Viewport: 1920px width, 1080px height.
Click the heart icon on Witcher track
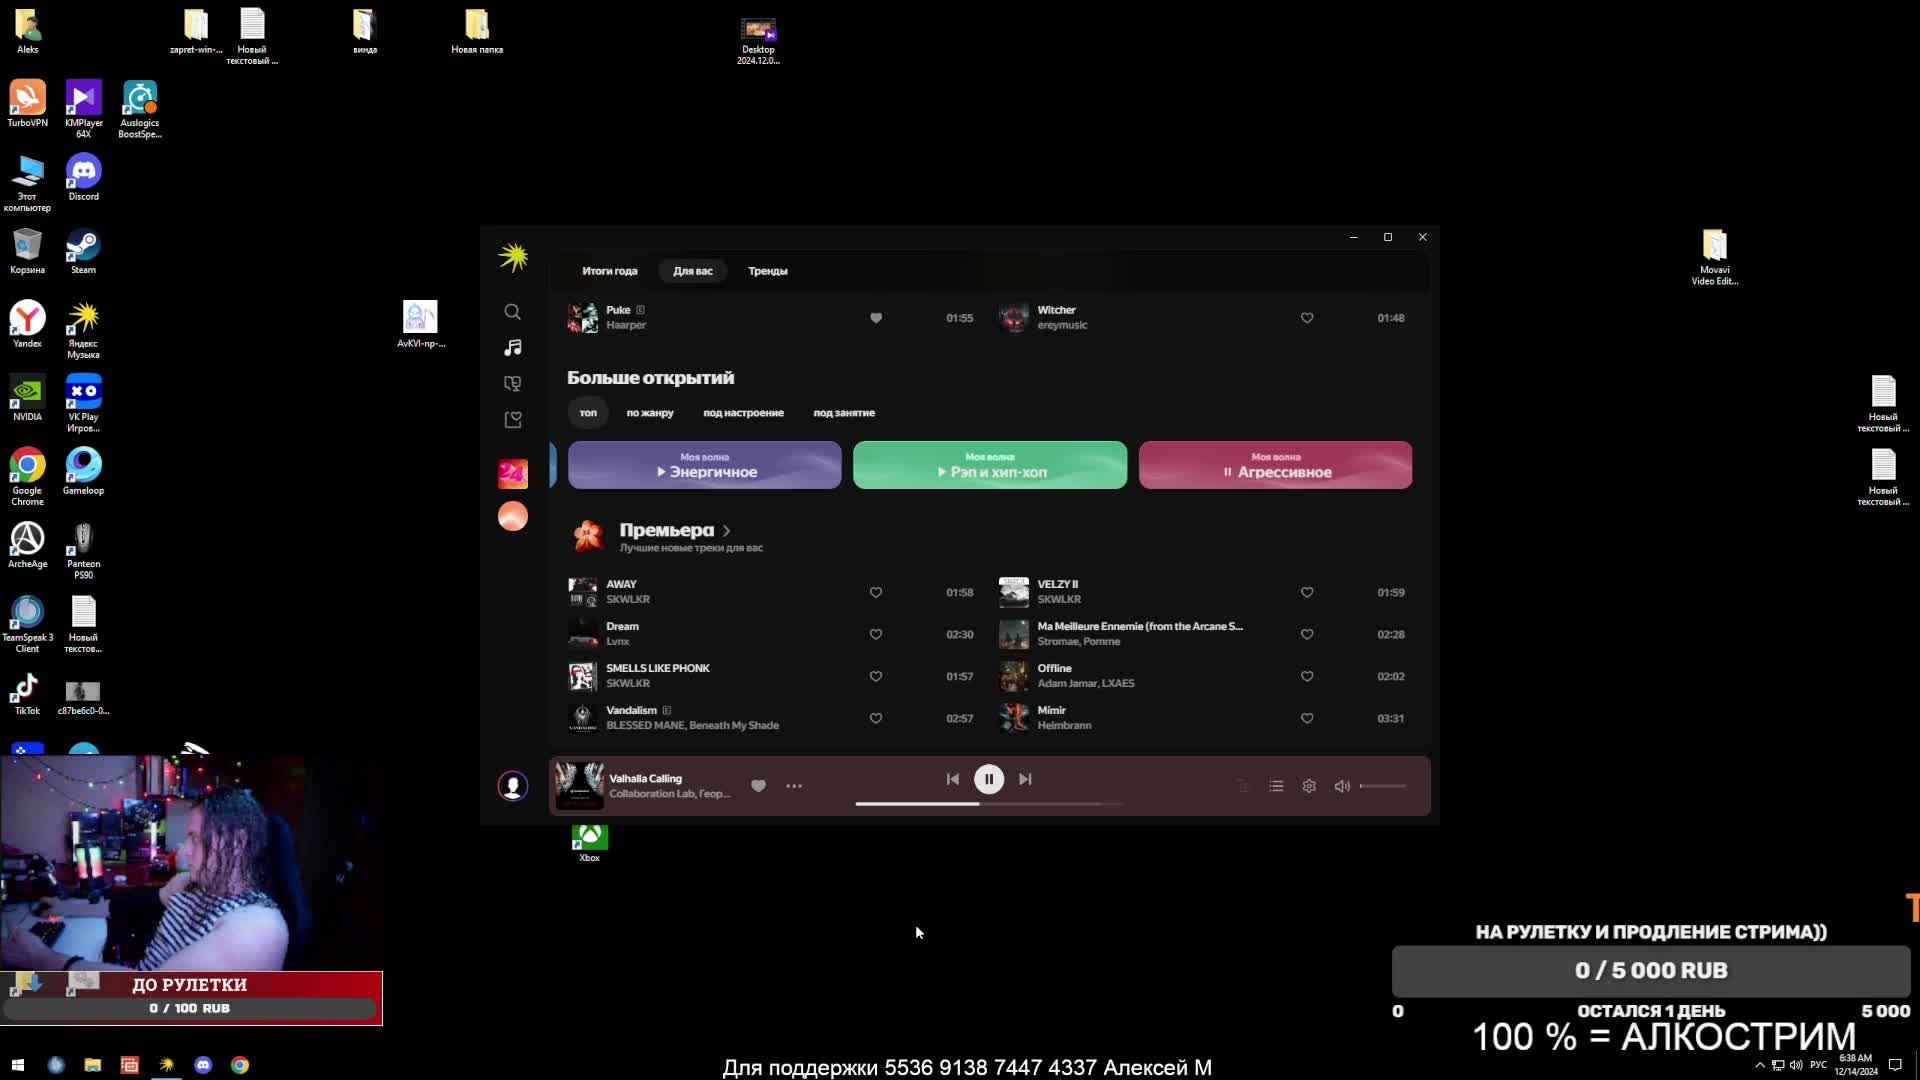point(1307,318)
